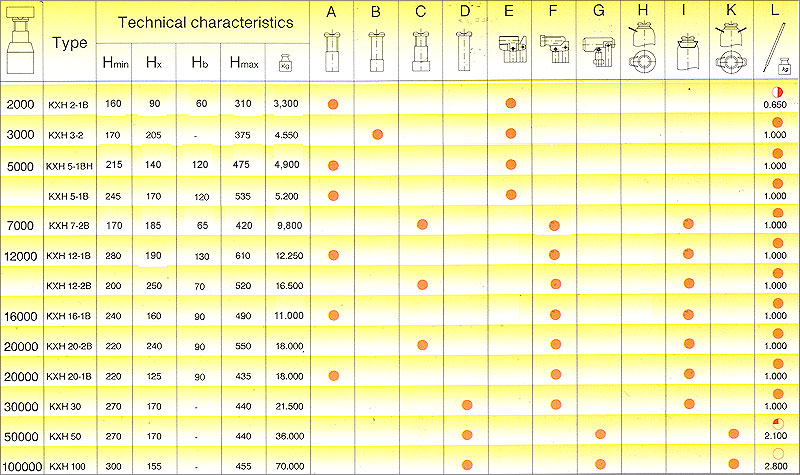The height and width of the screenshot is (475, 800).
Task: Click the type name "KXH 12-2B"
Action: click(x=69, y=286)
